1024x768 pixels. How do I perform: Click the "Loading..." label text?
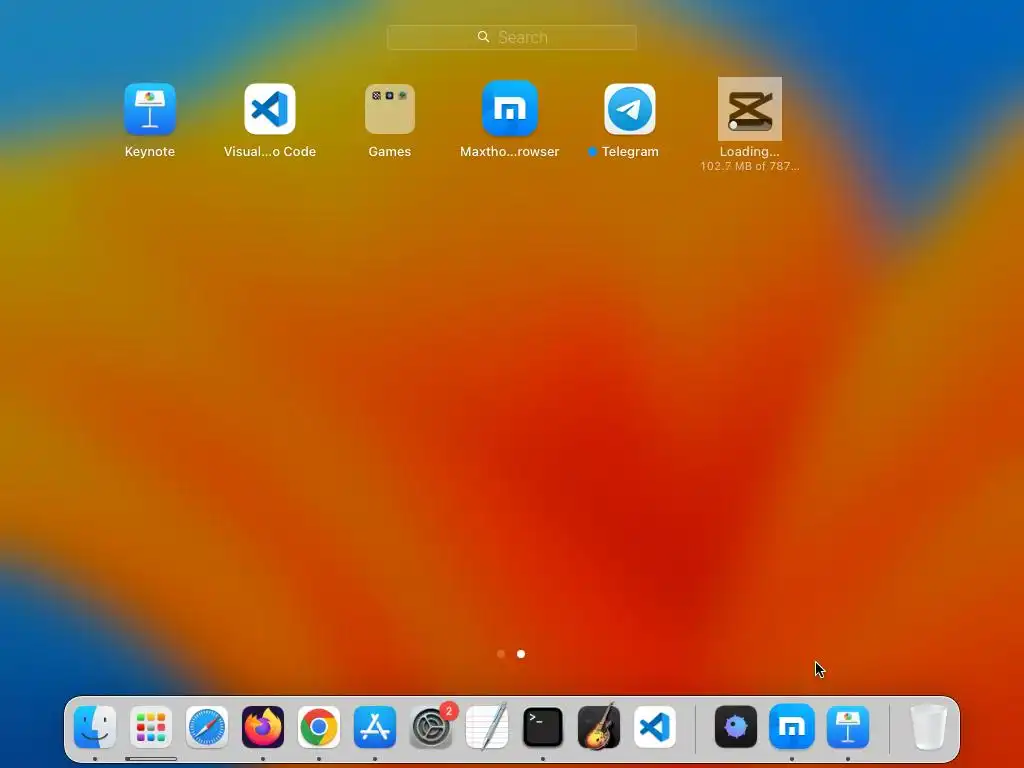(x=750, y=152)
